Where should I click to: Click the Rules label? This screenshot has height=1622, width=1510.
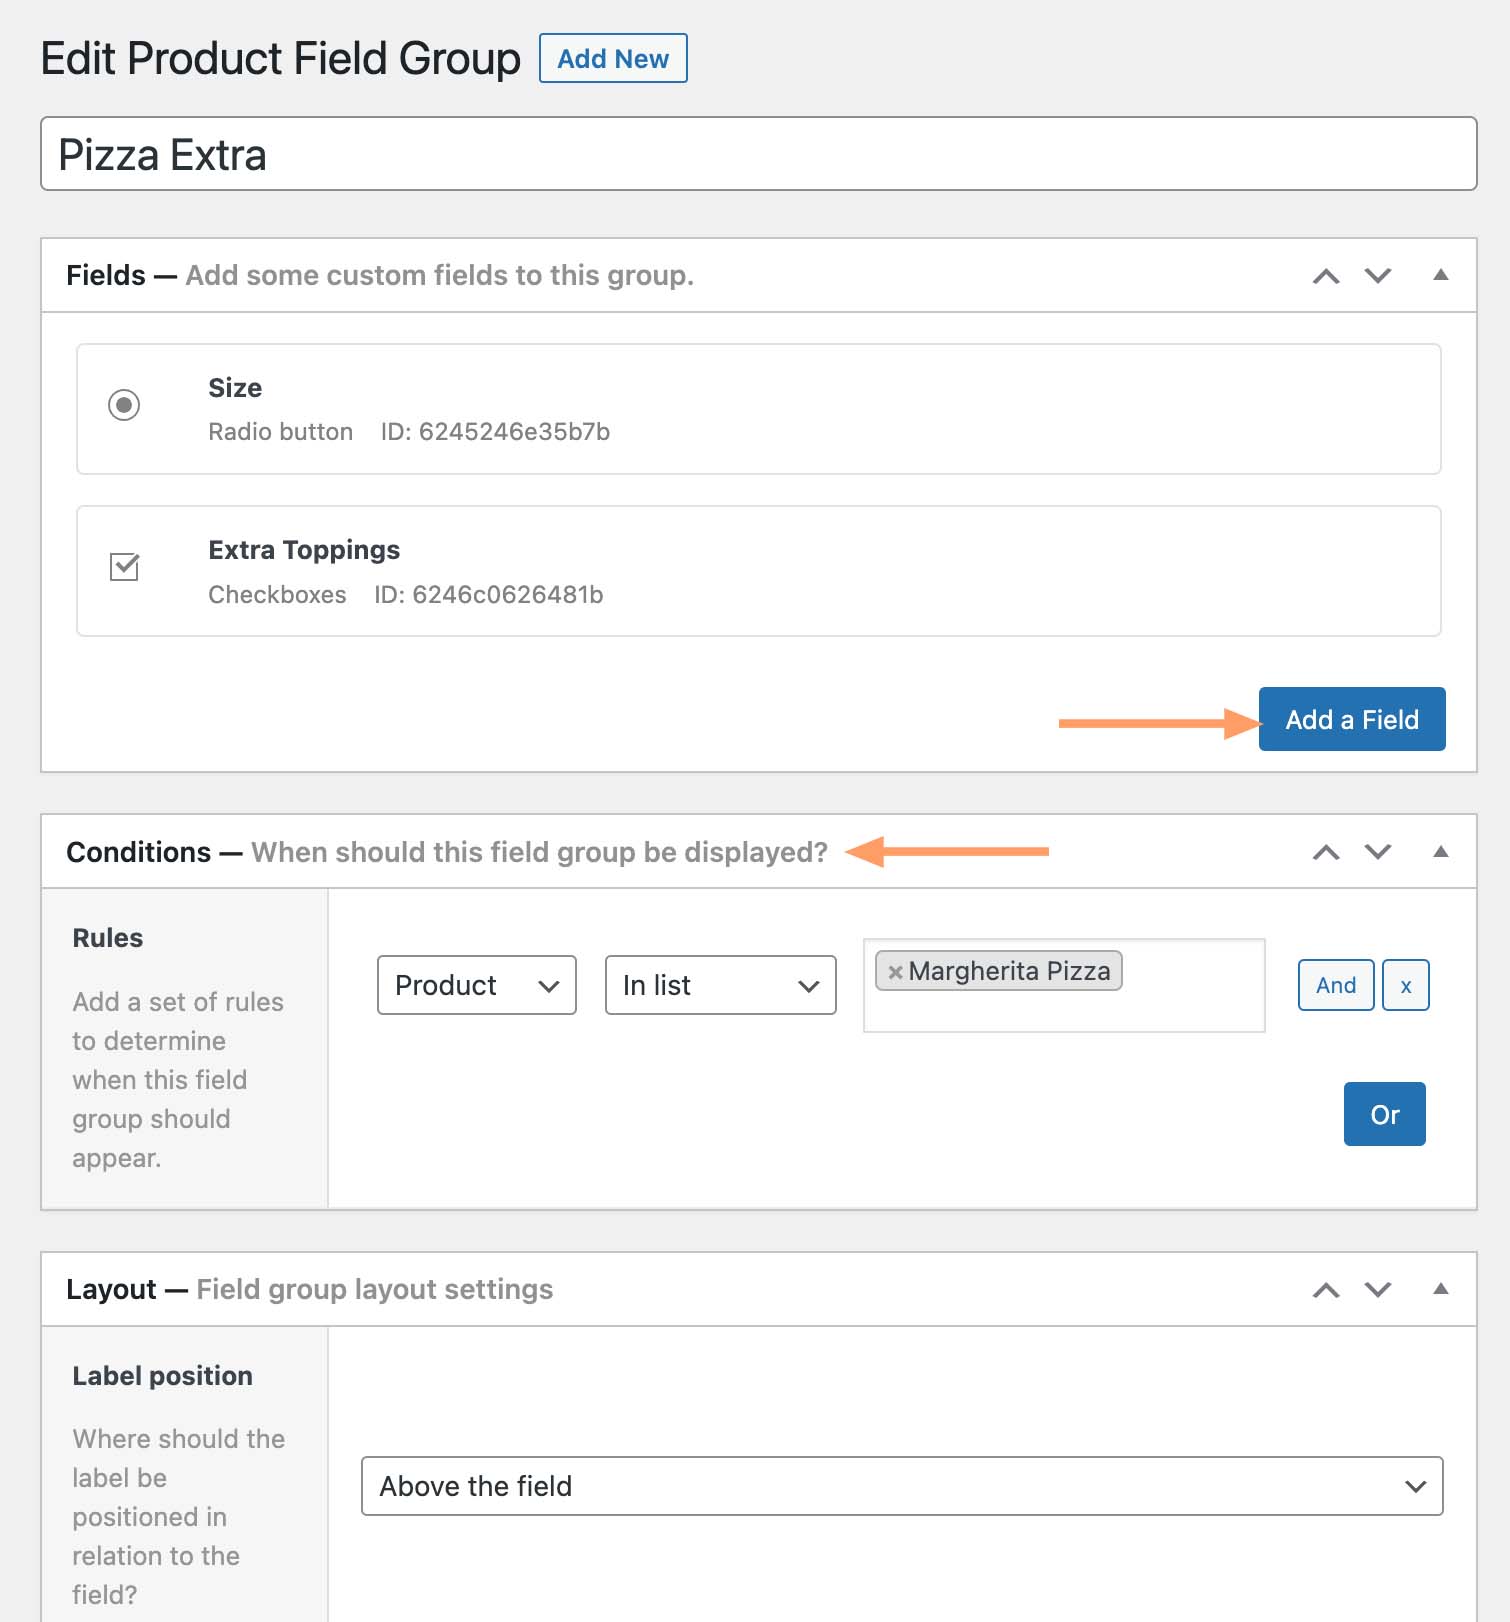(x=108, y=938)
